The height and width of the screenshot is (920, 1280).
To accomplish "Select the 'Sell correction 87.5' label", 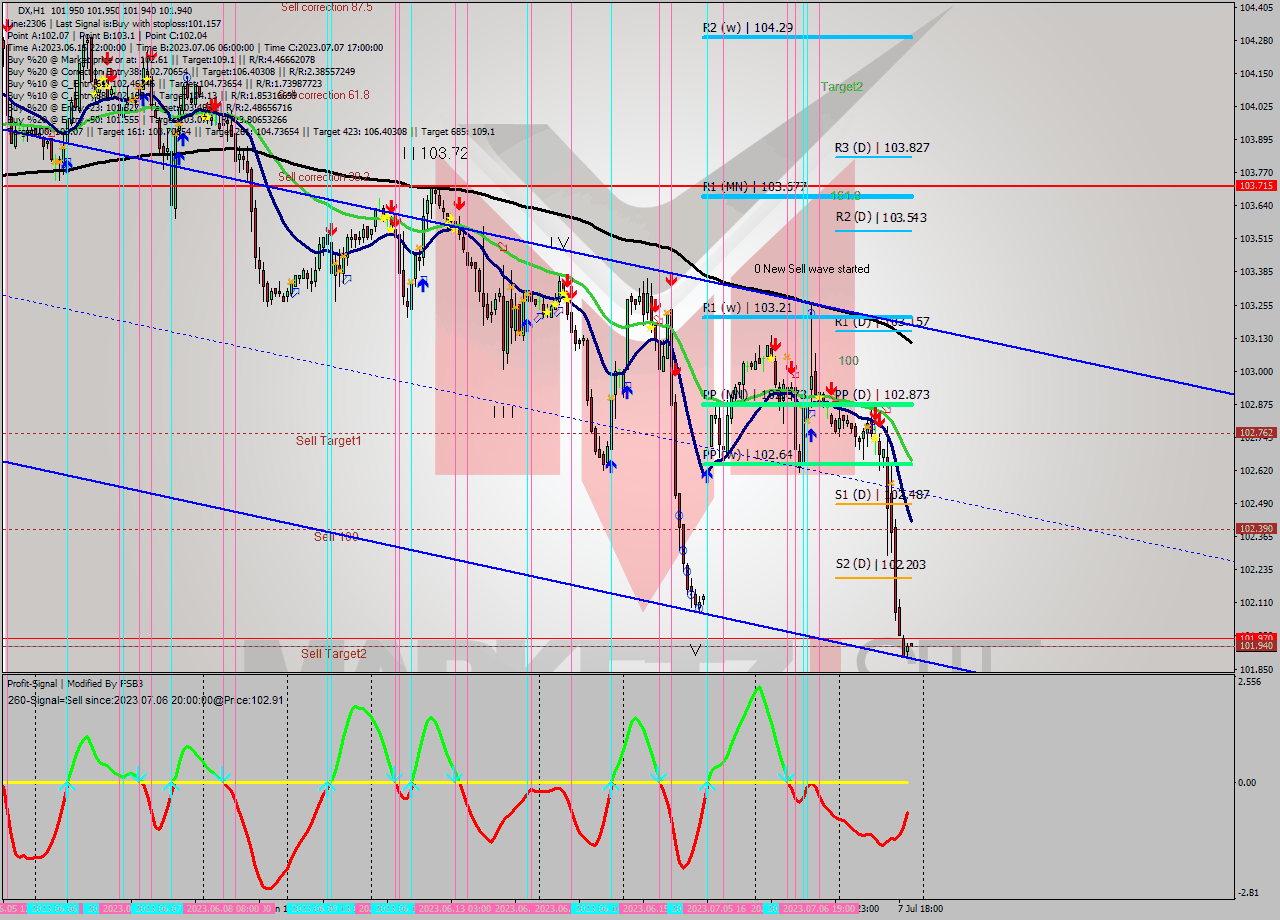I will [327, 7].
